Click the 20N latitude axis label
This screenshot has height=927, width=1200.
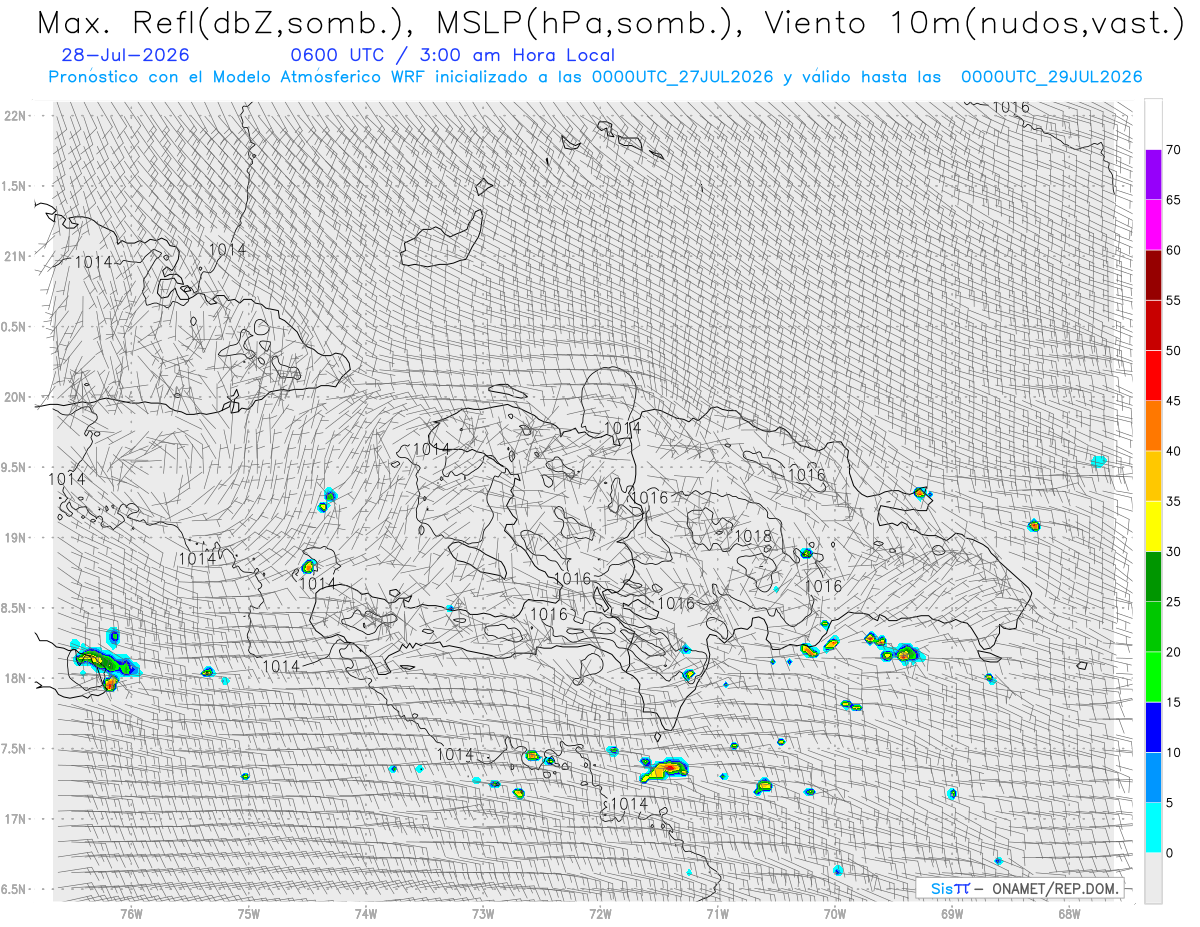(x=16, y=397)
